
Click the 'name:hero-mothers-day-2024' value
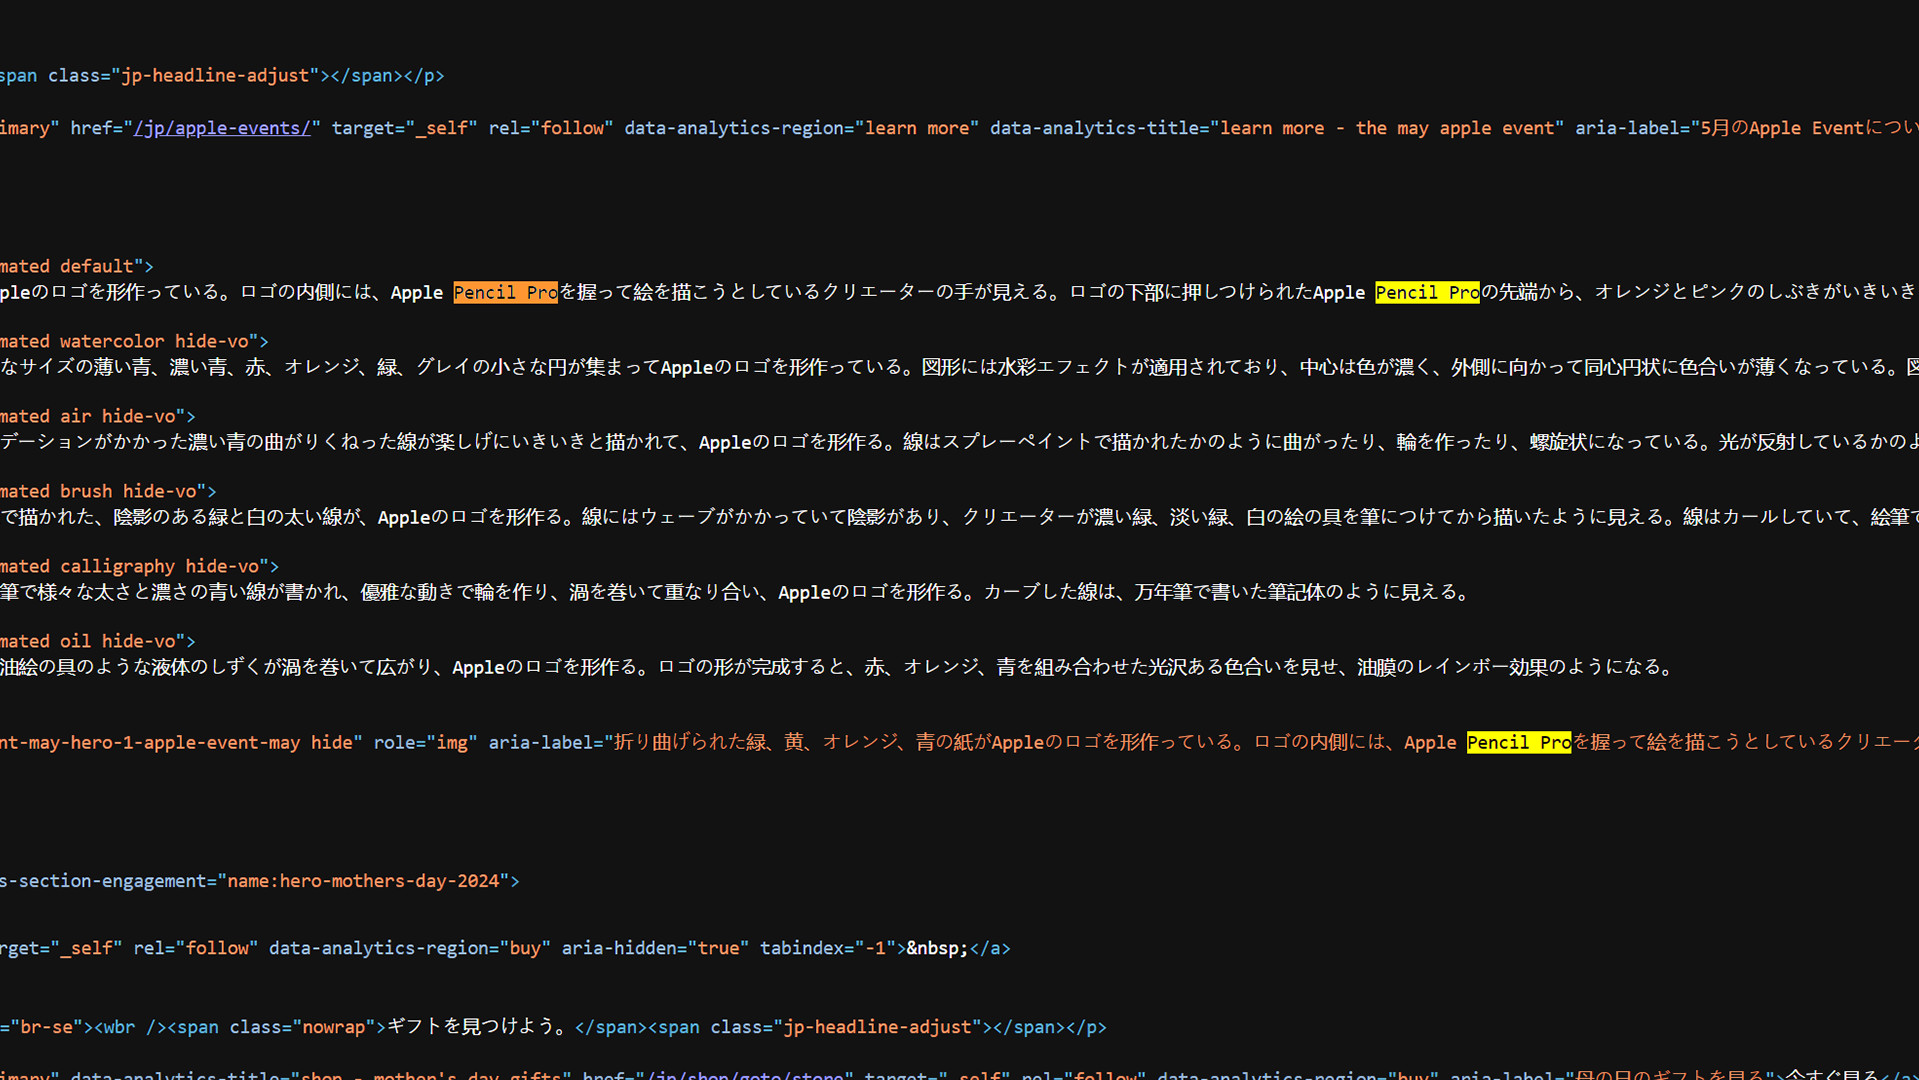[363, 881]
